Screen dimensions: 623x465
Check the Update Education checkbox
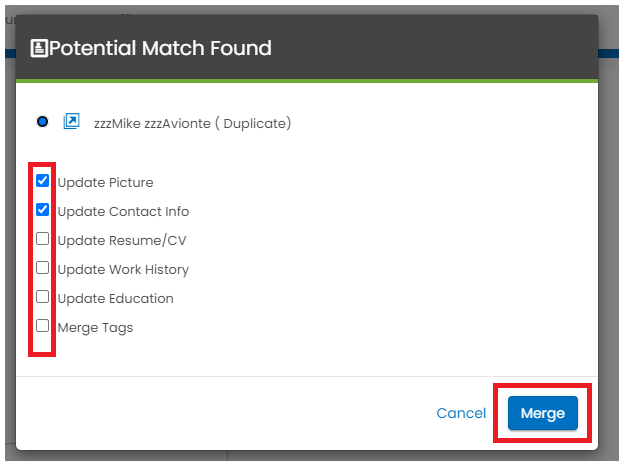click(43, 297)
